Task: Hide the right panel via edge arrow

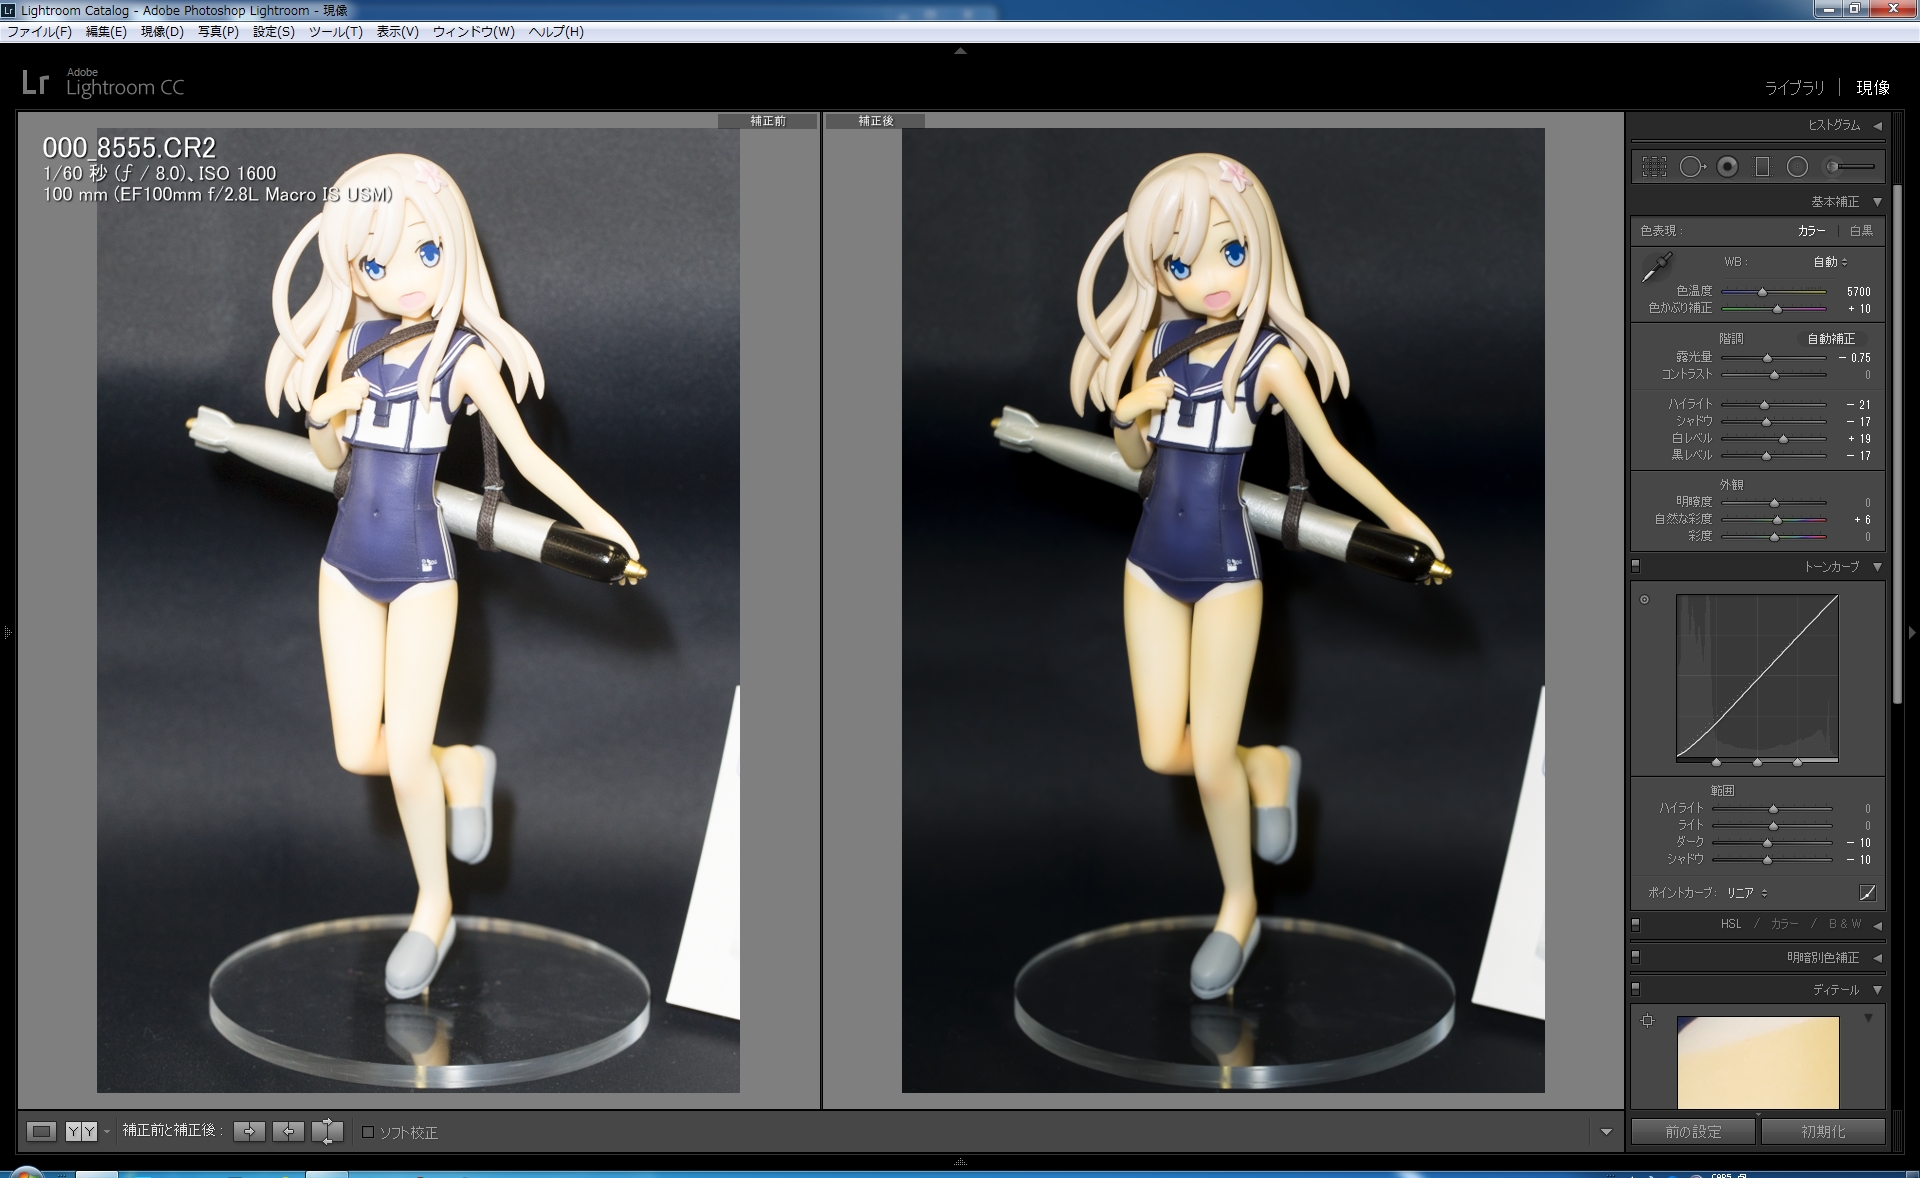Action: (x=1912, y=632)
